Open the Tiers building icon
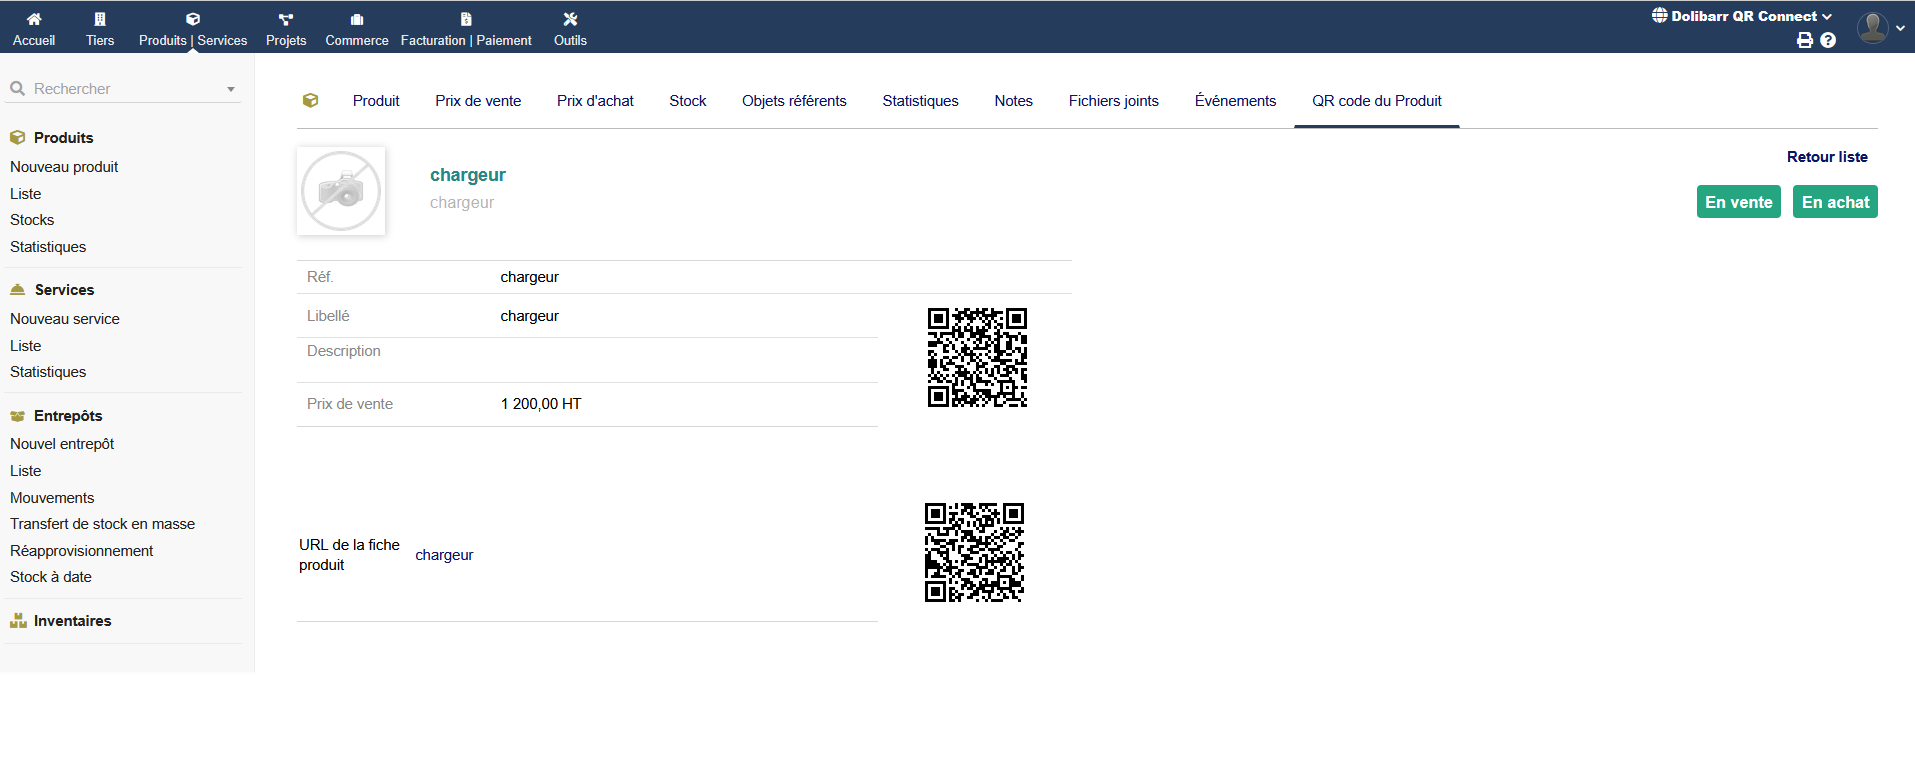 click(100, 19)
